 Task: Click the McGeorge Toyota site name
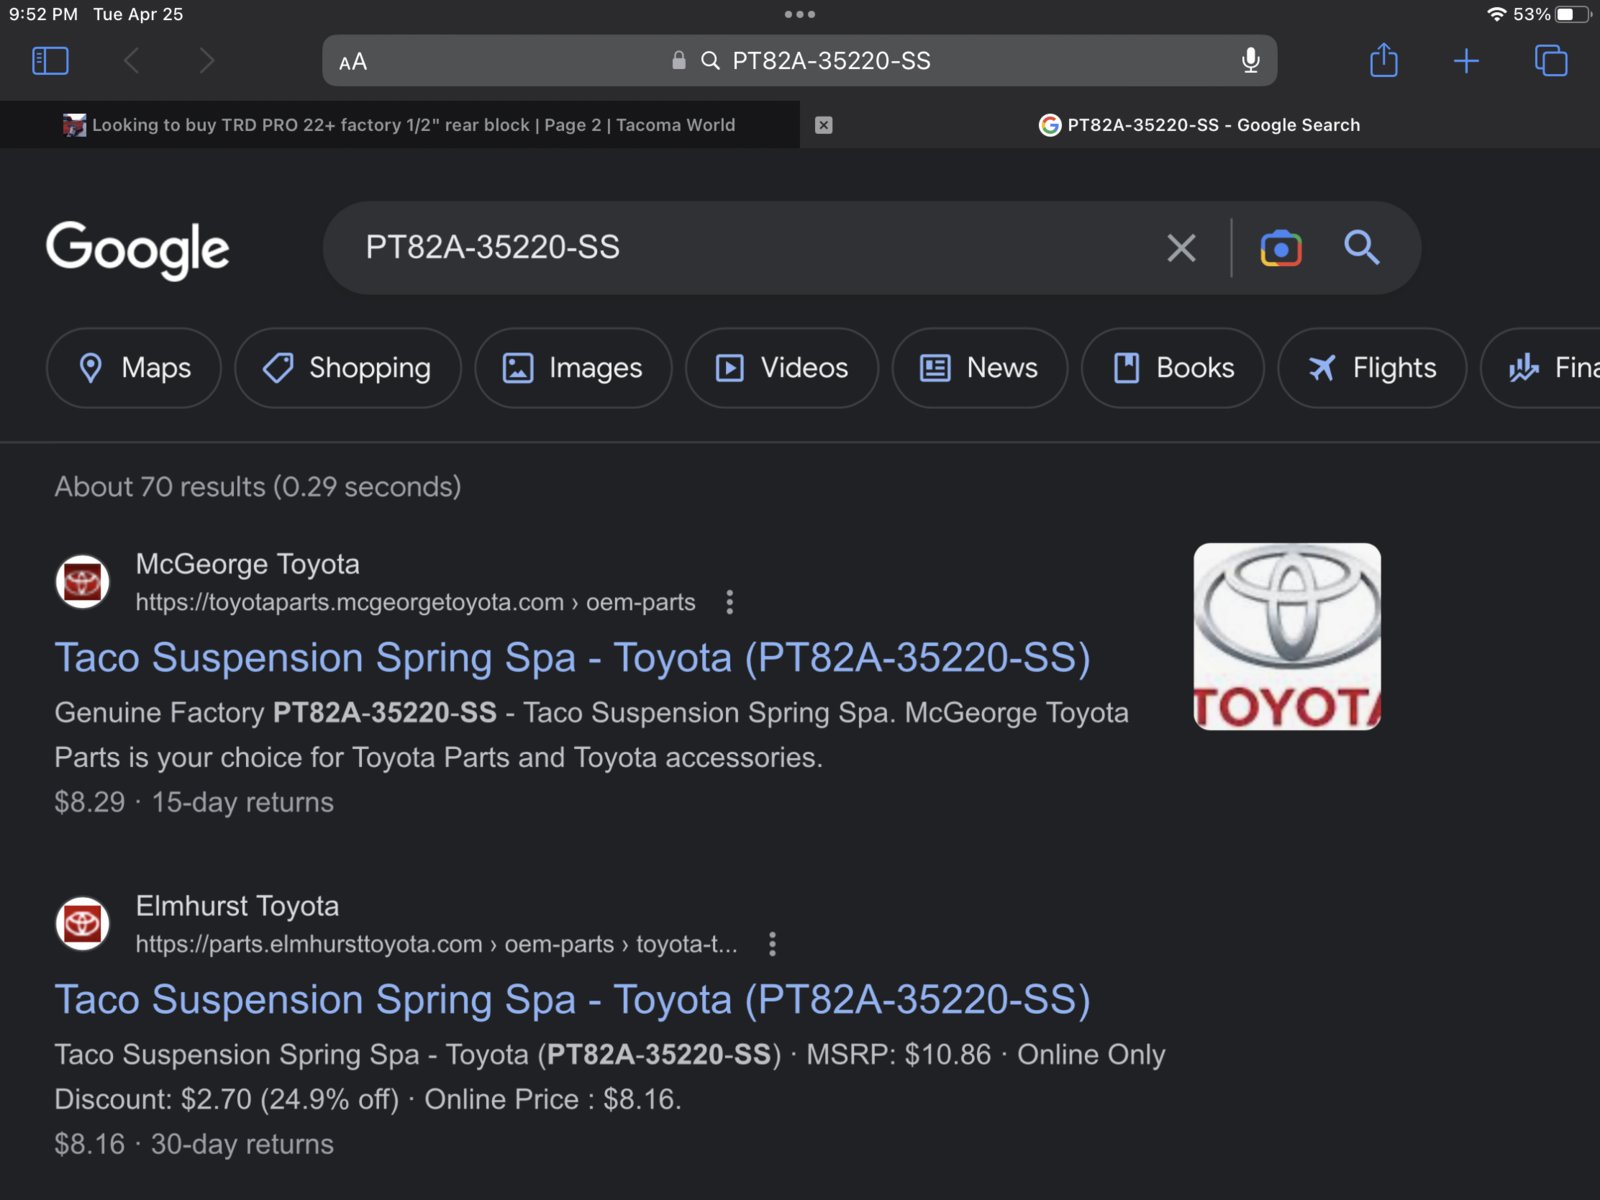pos(248,564)
